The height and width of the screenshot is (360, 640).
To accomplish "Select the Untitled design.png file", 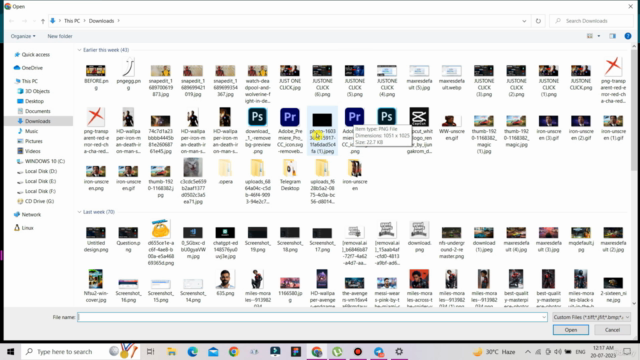I will tap(96, 240).
